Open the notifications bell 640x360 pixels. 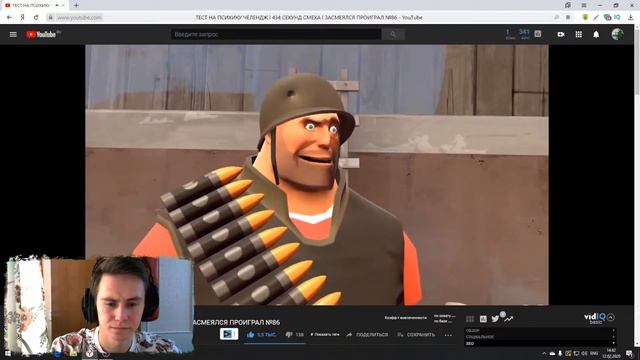coord(596,35)
